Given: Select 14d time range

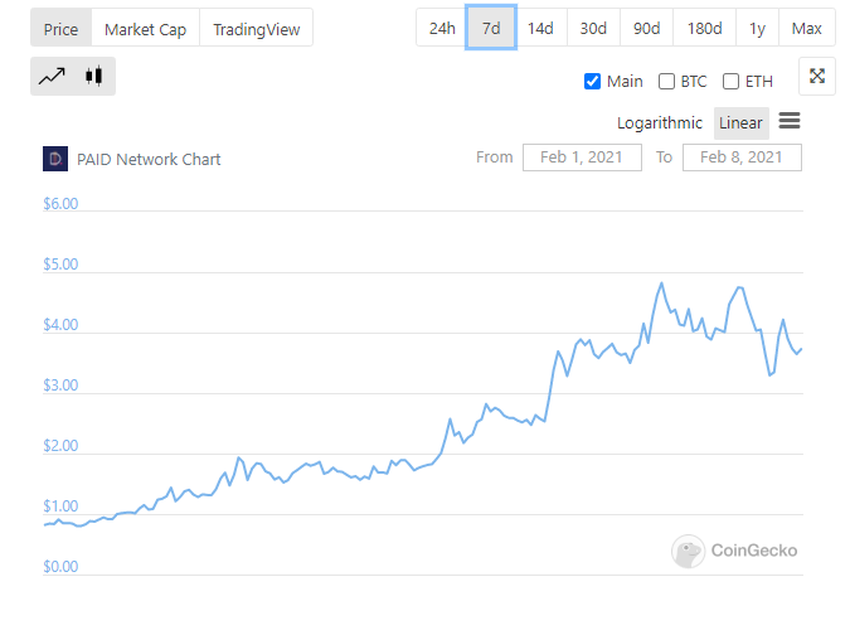Looking at the screenshot, I should coord(540,28).
